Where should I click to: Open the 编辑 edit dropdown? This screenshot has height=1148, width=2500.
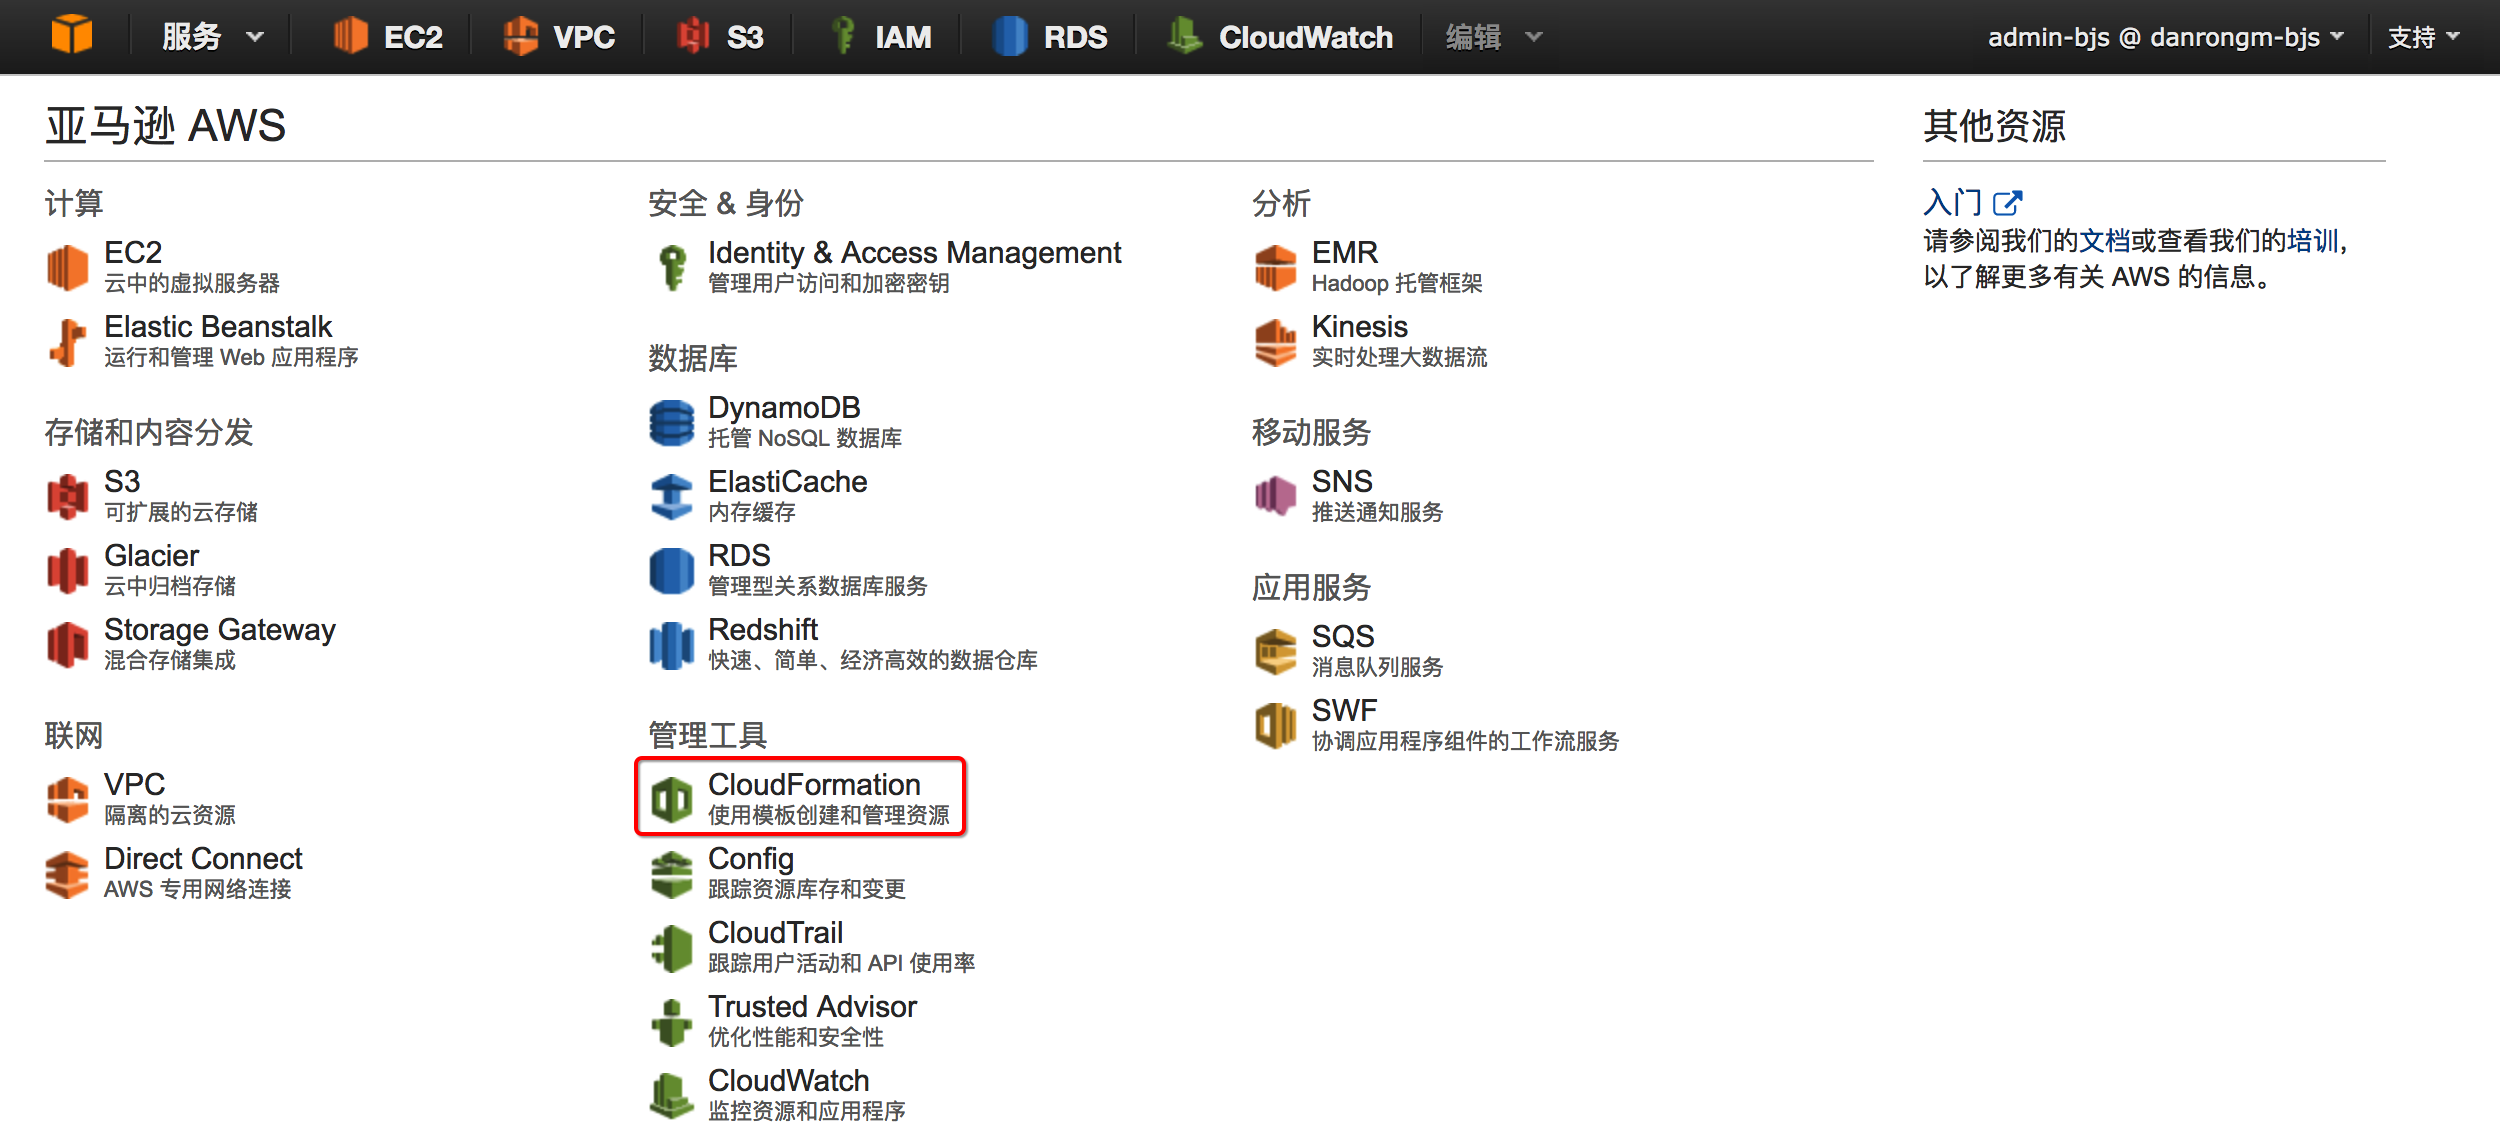(1494, 37)
